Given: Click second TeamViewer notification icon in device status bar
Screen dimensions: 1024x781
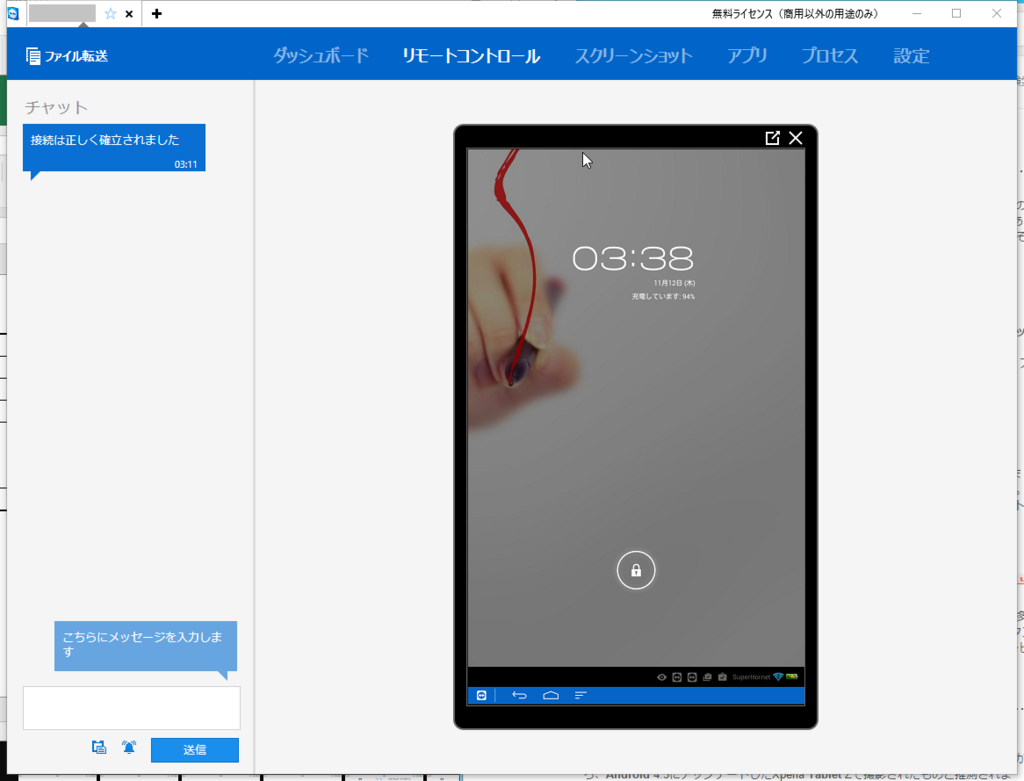Looking at the screenshot, I should click(692, 677).
